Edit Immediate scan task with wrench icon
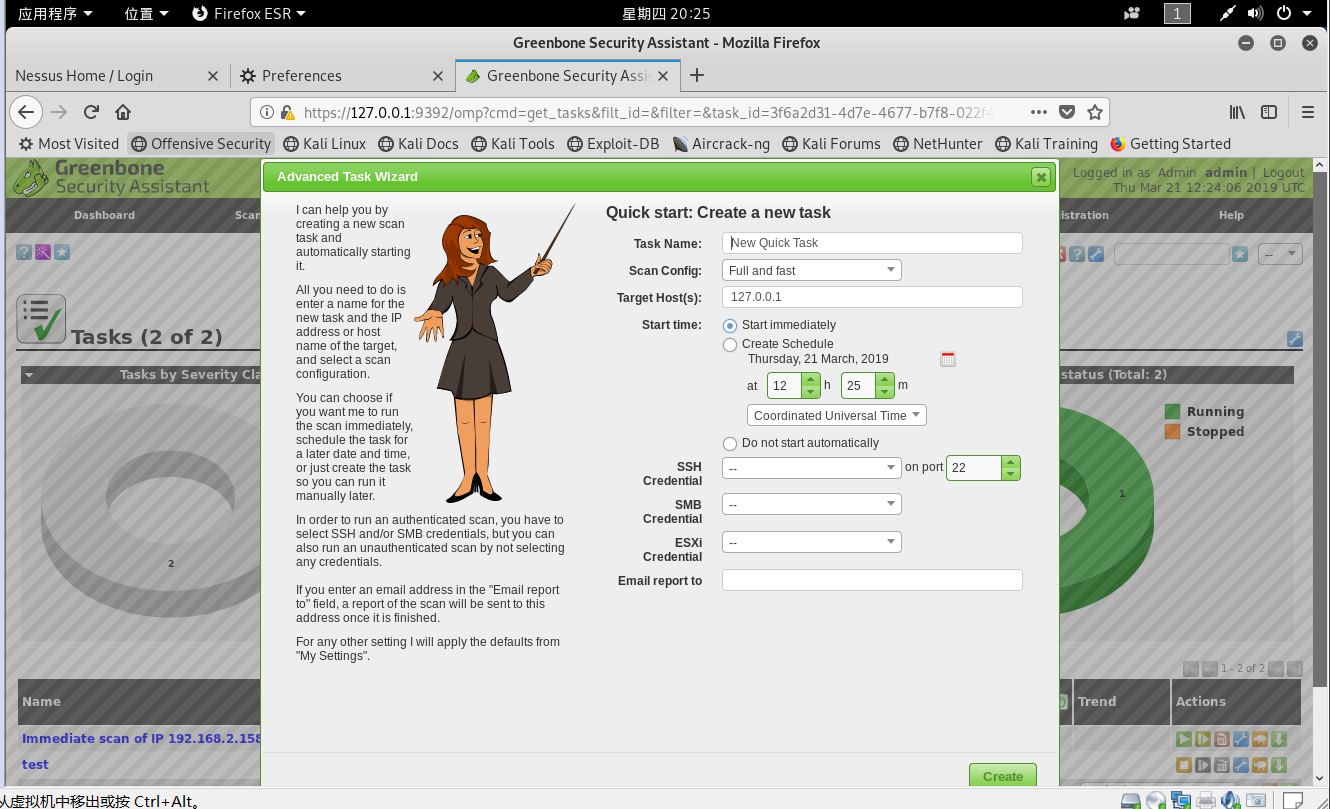The width and height of the screenshot is (1330, 809). tap(1241, 739)
